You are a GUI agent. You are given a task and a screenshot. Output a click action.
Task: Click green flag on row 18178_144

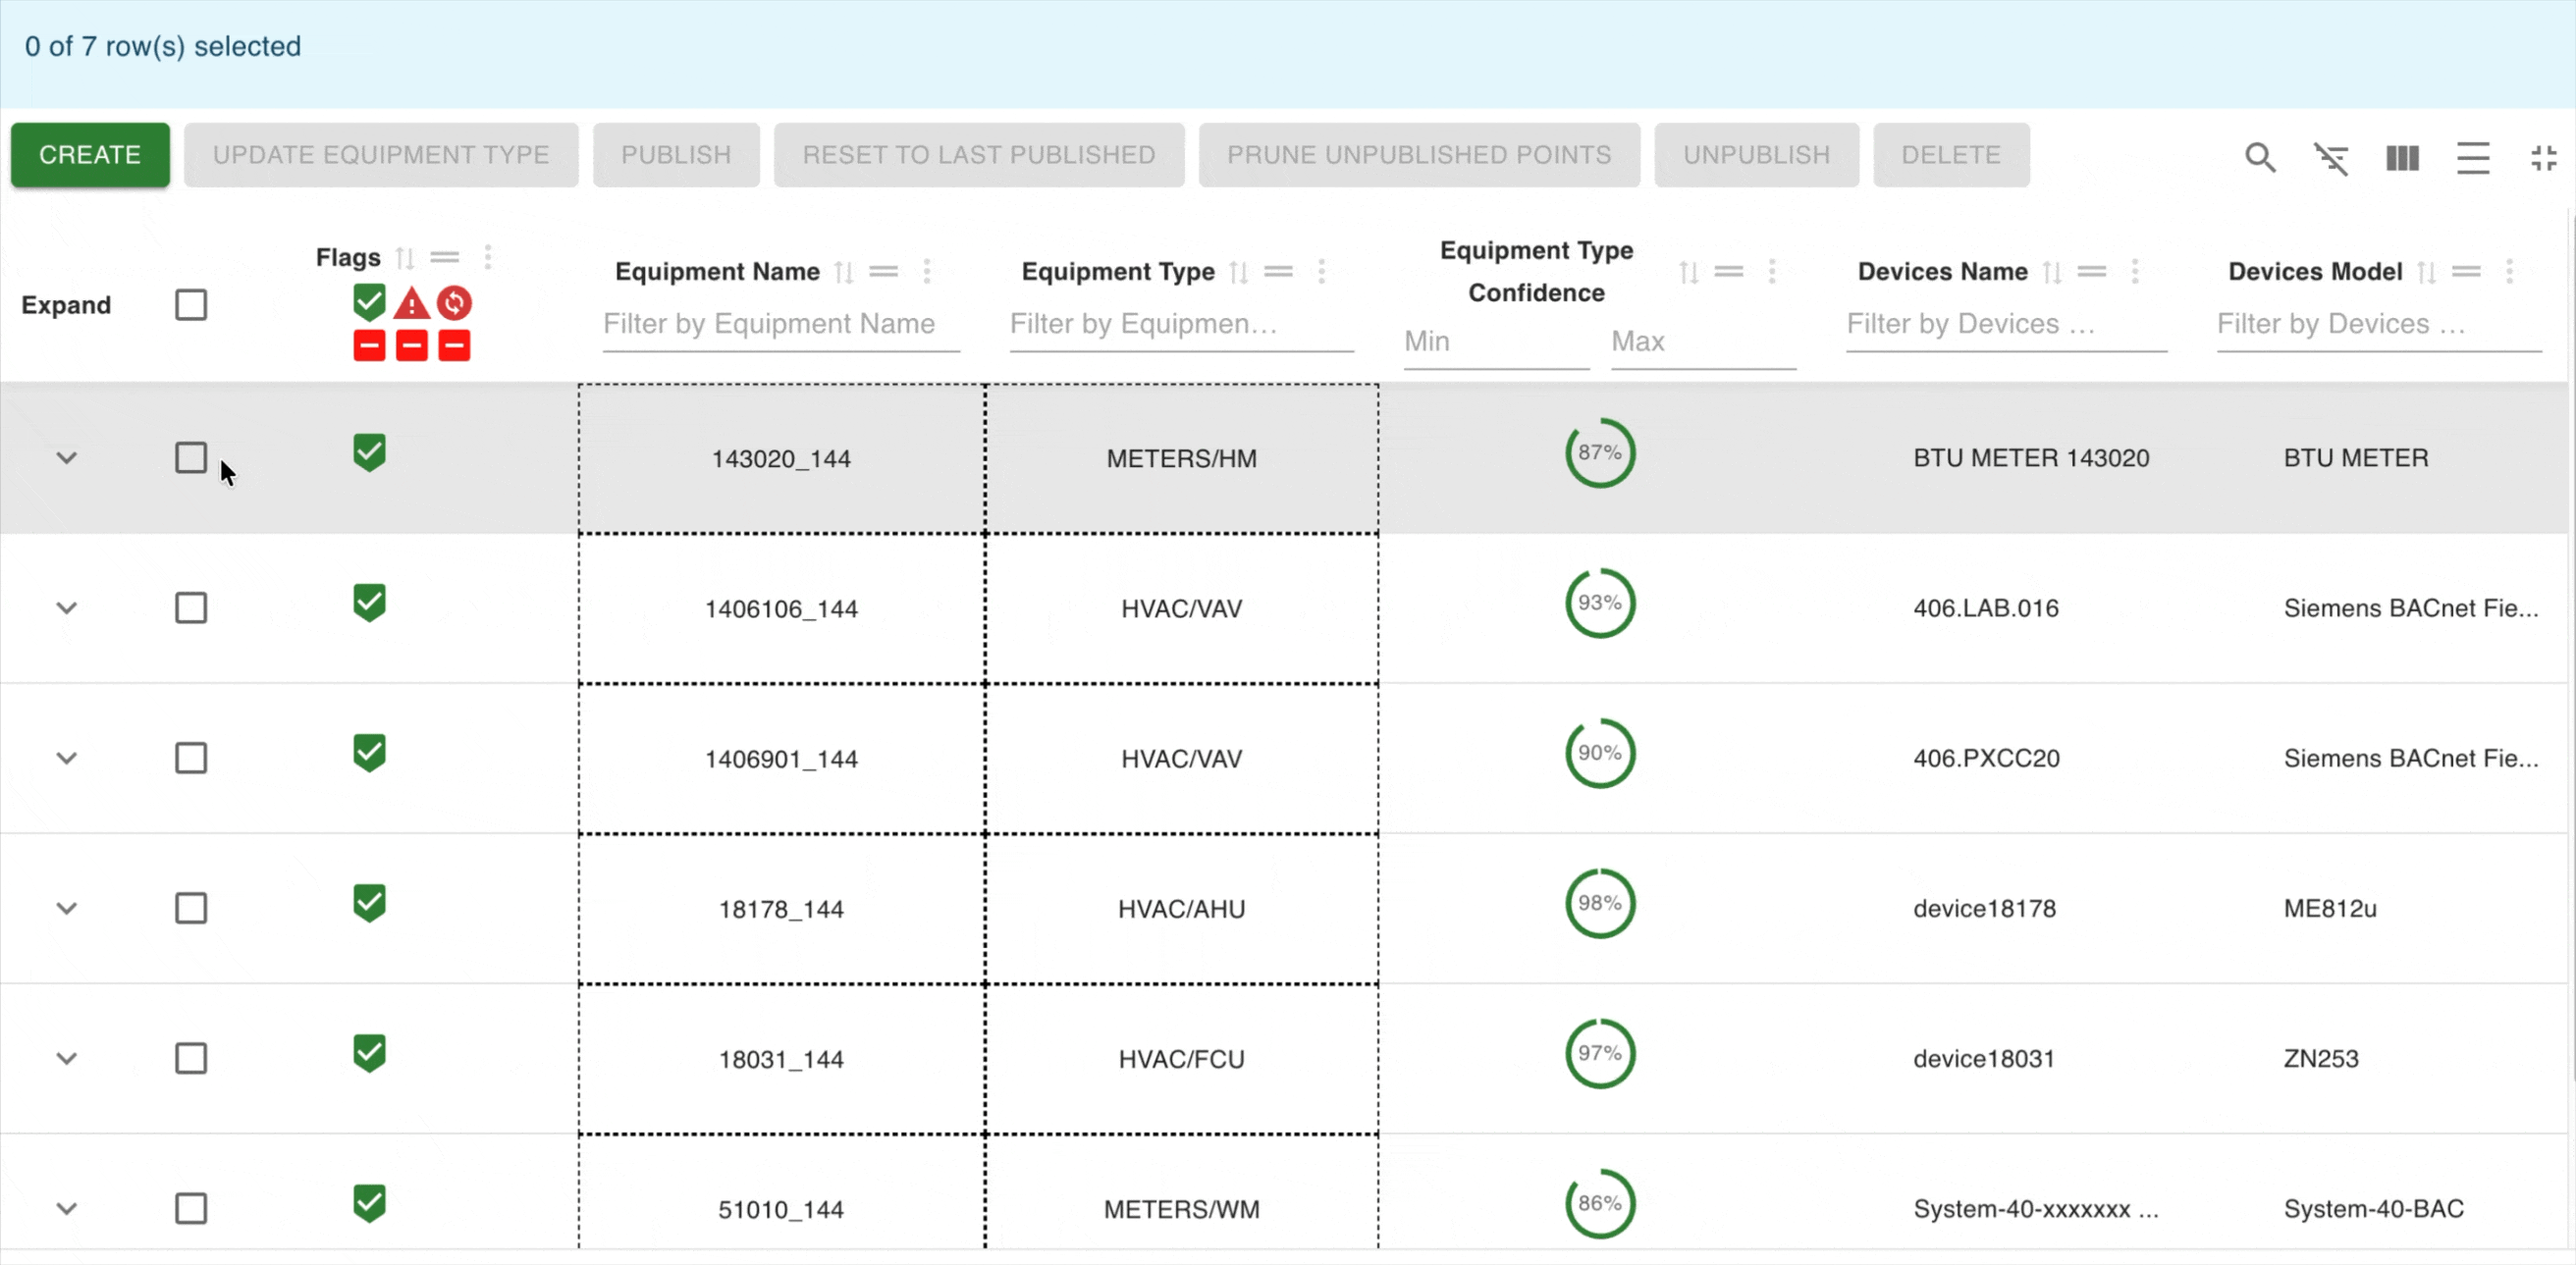click(x=369, y=902)
